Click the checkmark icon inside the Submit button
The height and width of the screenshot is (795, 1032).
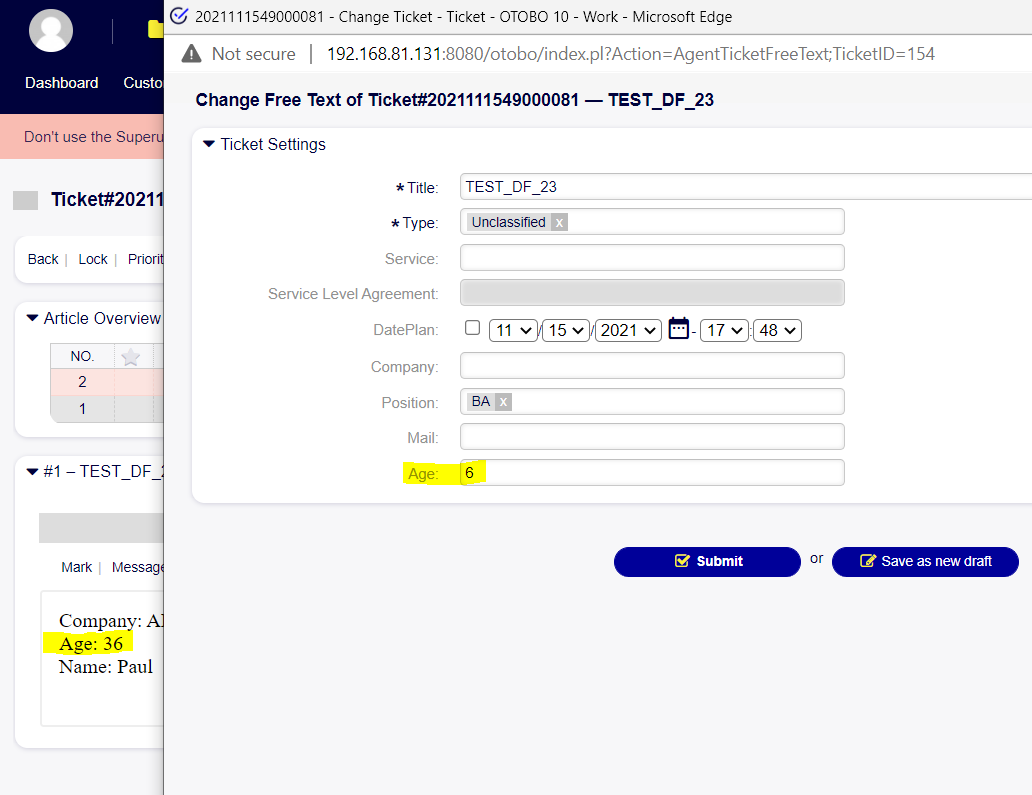(x=681, y=561)
